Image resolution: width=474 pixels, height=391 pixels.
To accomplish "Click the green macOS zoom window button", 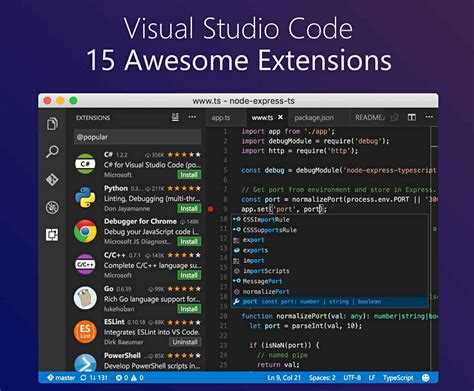I will (x=73, y=101).
